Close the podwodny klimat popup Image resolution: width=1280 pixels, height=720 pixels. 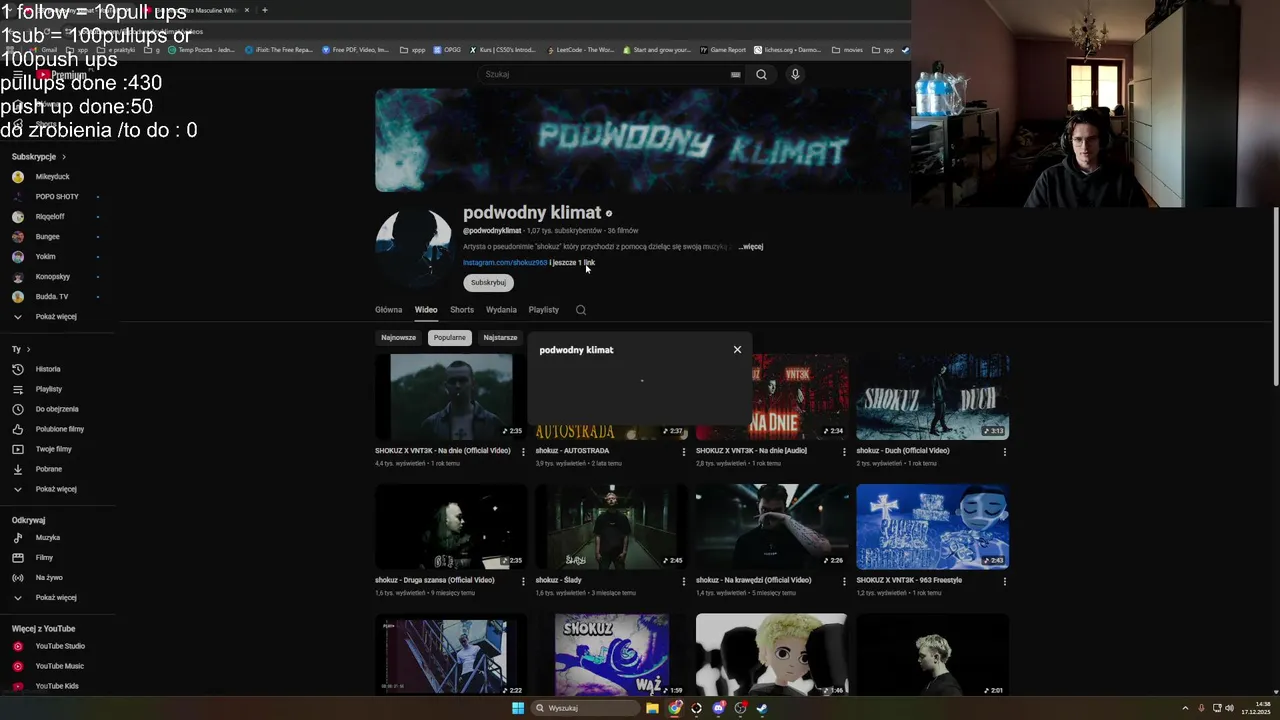(737, 350)
